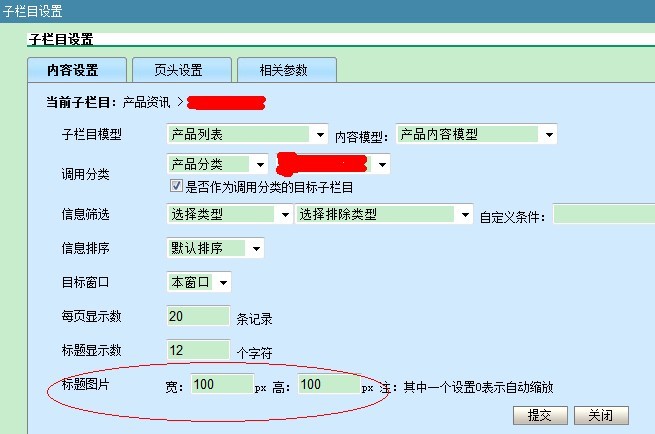The image size is (655, 434).
Task: Select the 相关参数 tab
Action: coord(284,70)
